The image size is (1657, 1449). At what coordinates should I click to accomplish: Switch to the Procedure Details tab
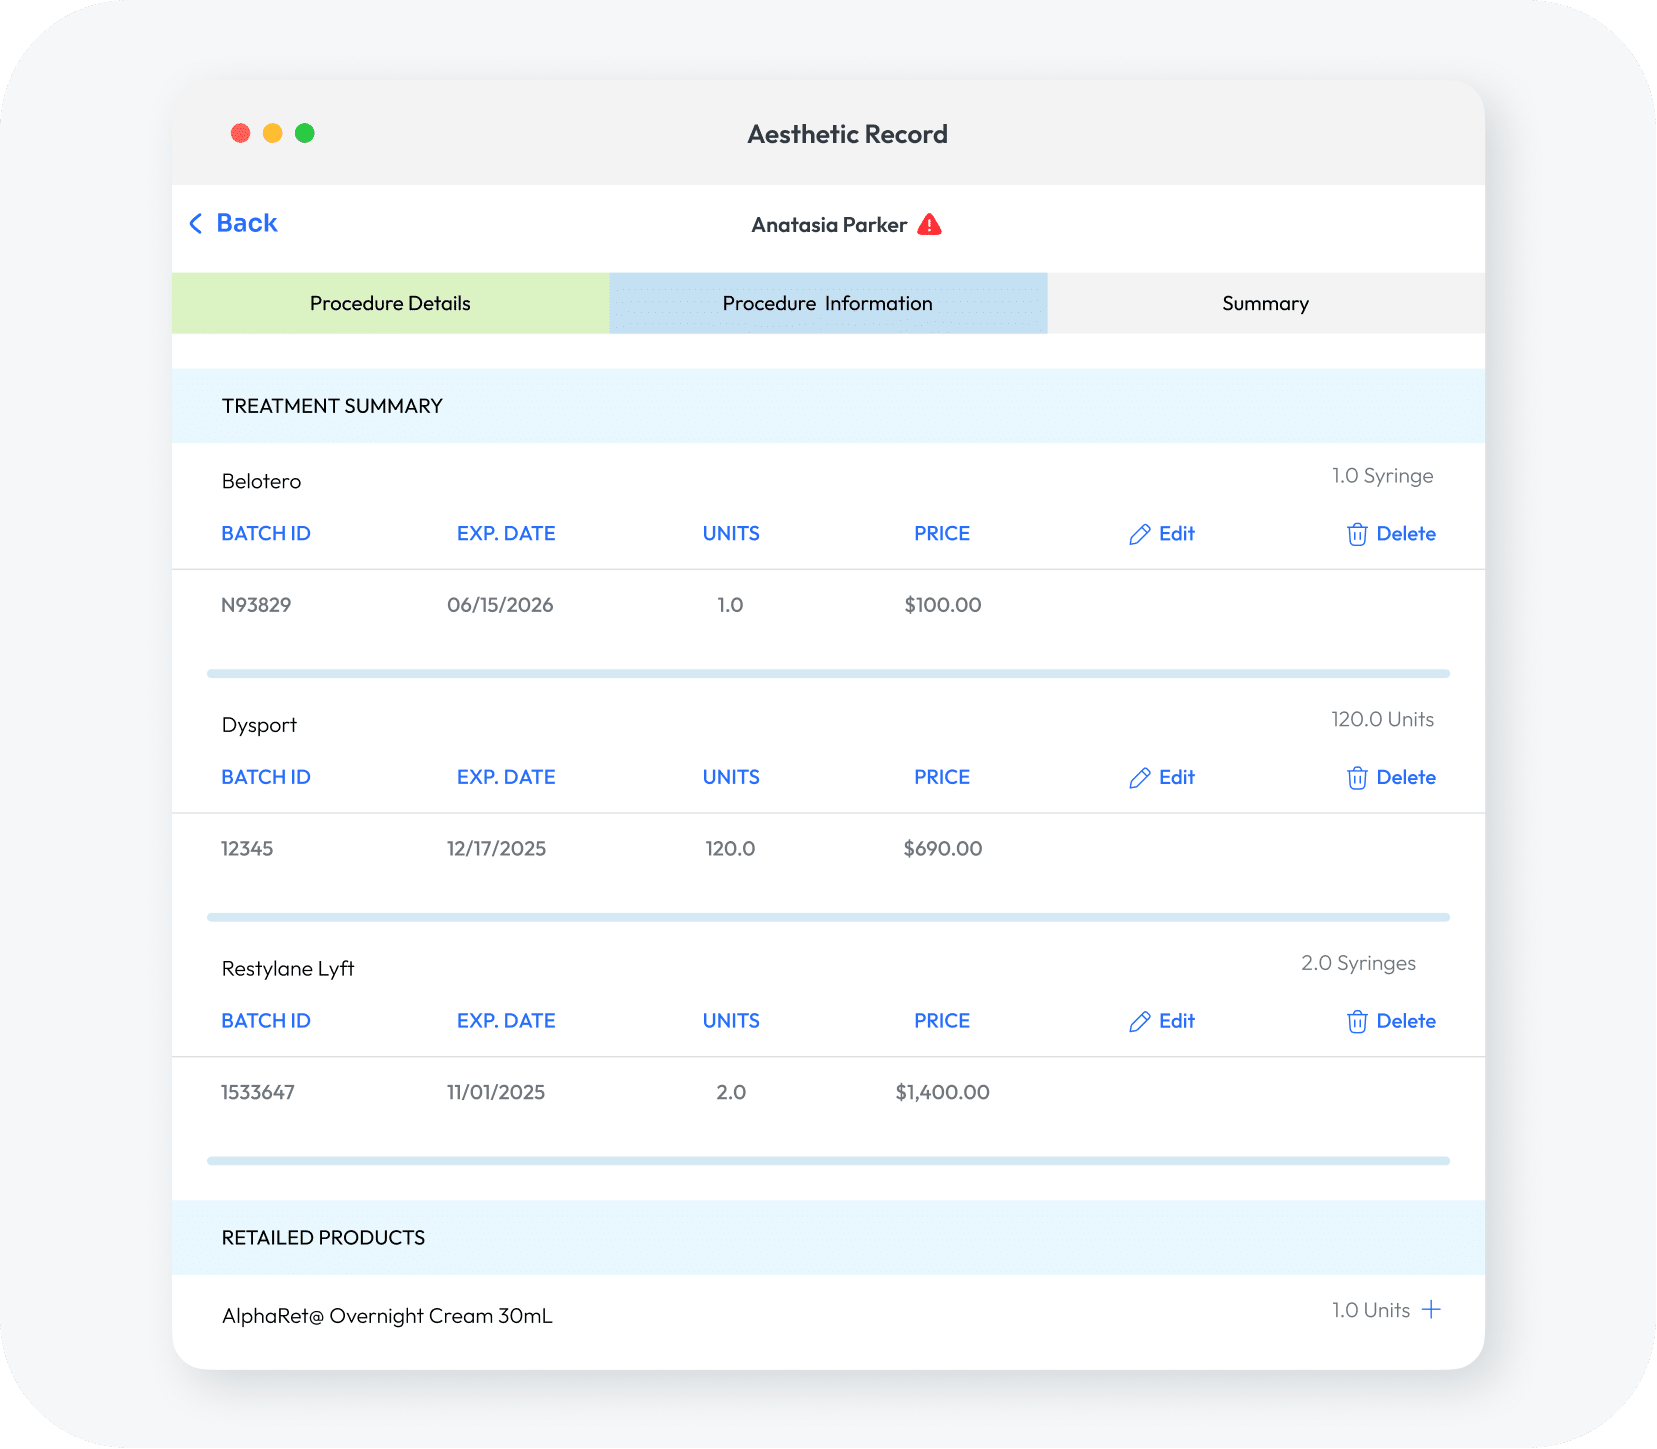[x=390, y=303]
